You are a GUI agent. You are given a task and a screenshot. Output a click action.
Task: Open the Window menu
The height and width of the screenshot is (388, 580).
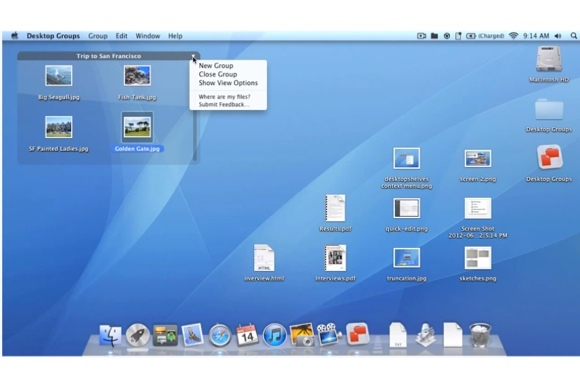tap(148, 36)
